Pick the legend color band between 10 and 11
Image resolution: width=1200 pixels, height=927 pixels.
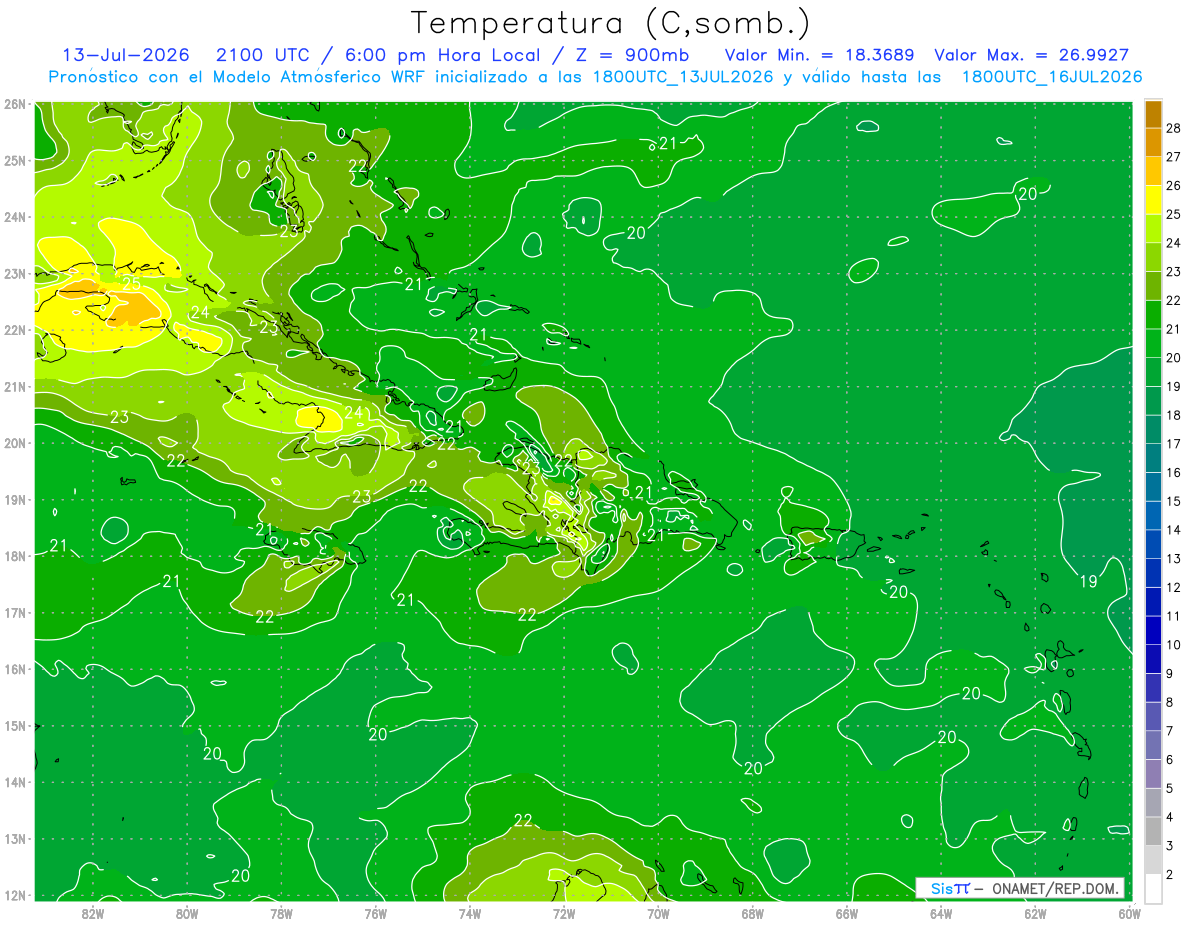[x=1153, y=630]
